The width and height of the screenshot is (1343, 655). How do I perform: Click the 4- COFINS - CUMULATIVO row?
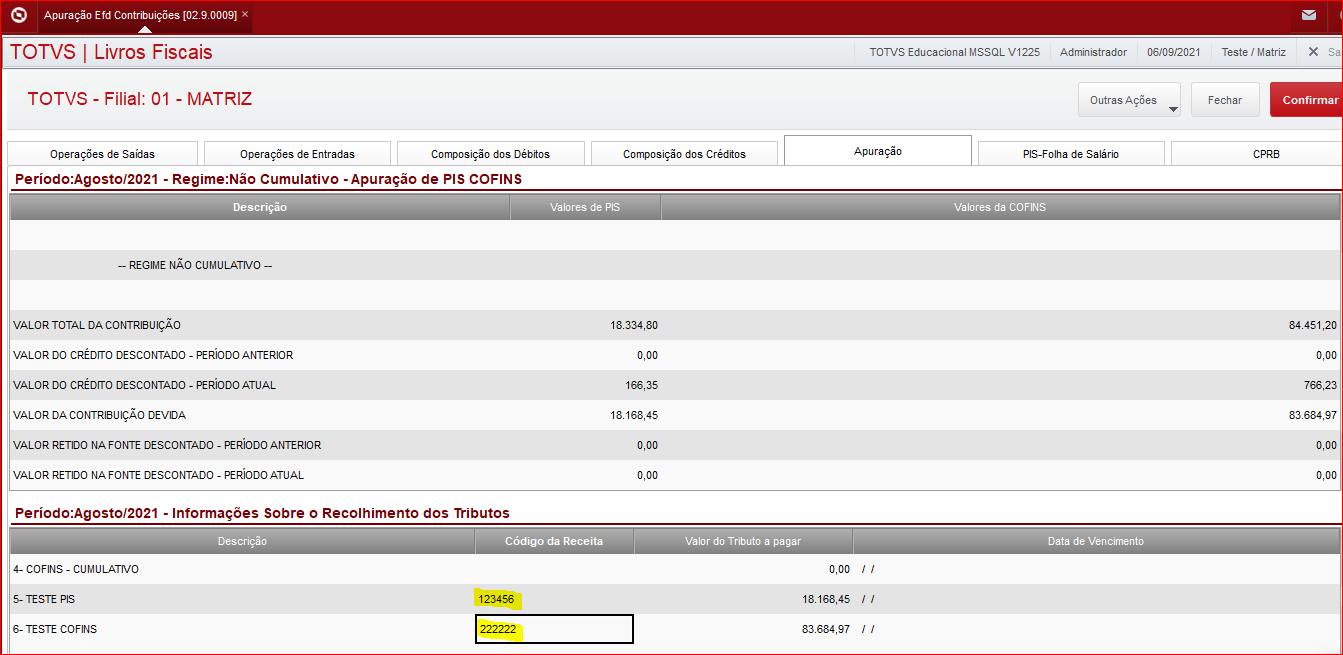[675, 569]
